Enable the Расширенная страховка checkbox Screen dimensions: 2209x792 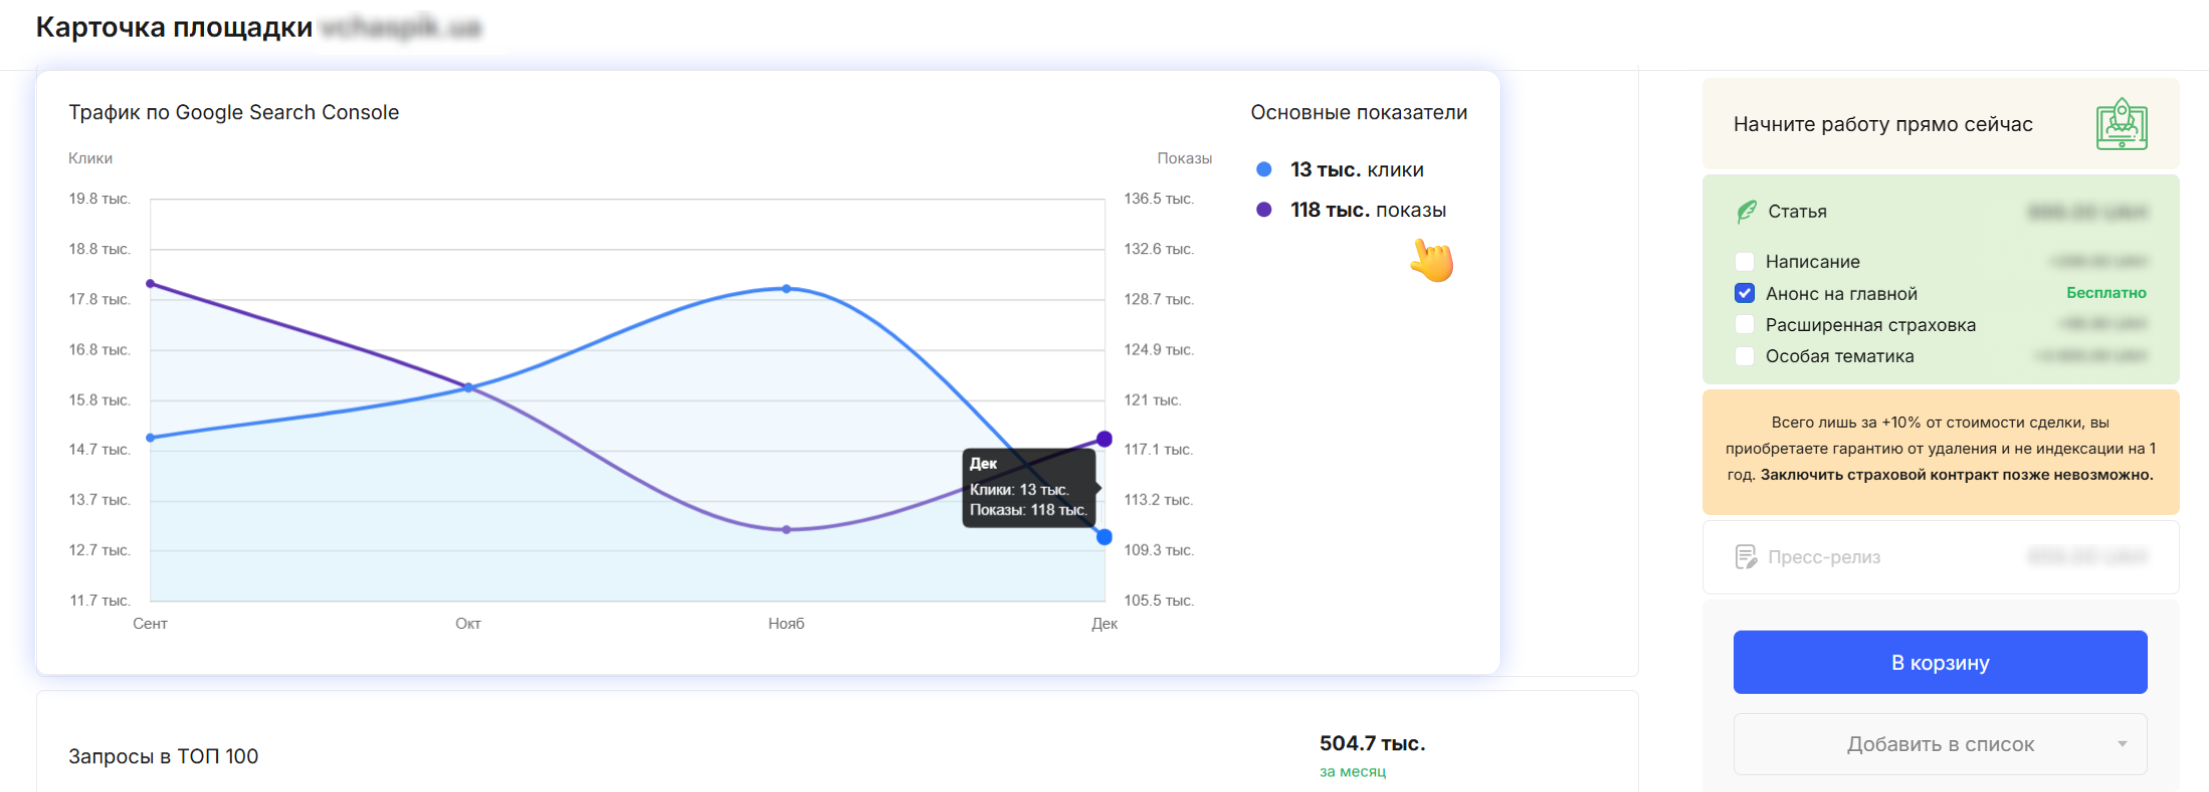click(x=1745, y=324)
